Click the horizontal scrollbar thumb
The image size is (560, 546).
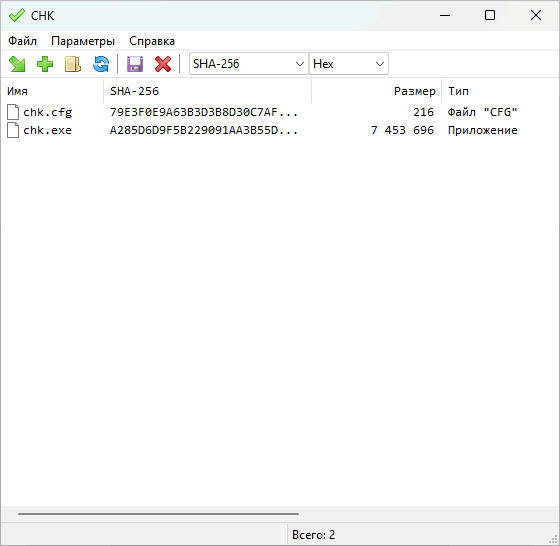click(158, 514)
